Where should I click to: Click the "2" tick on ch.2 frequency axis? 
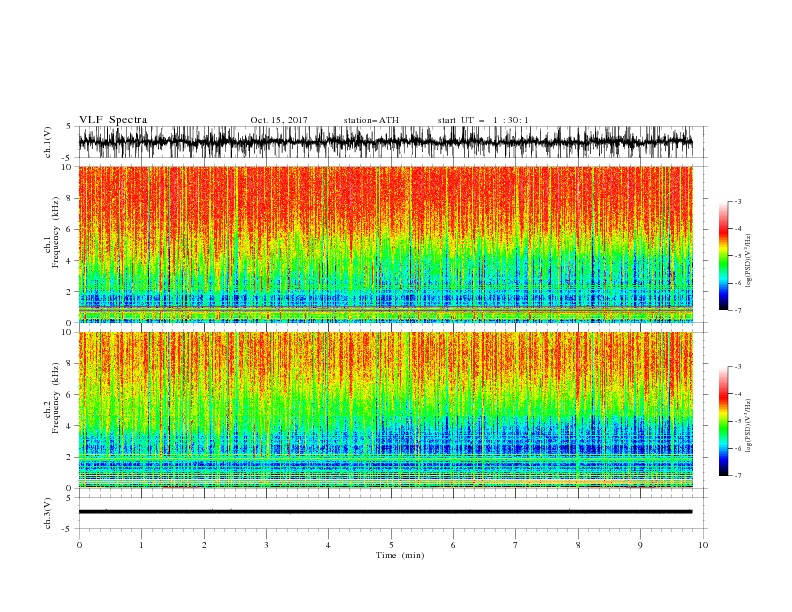[70, 457]
